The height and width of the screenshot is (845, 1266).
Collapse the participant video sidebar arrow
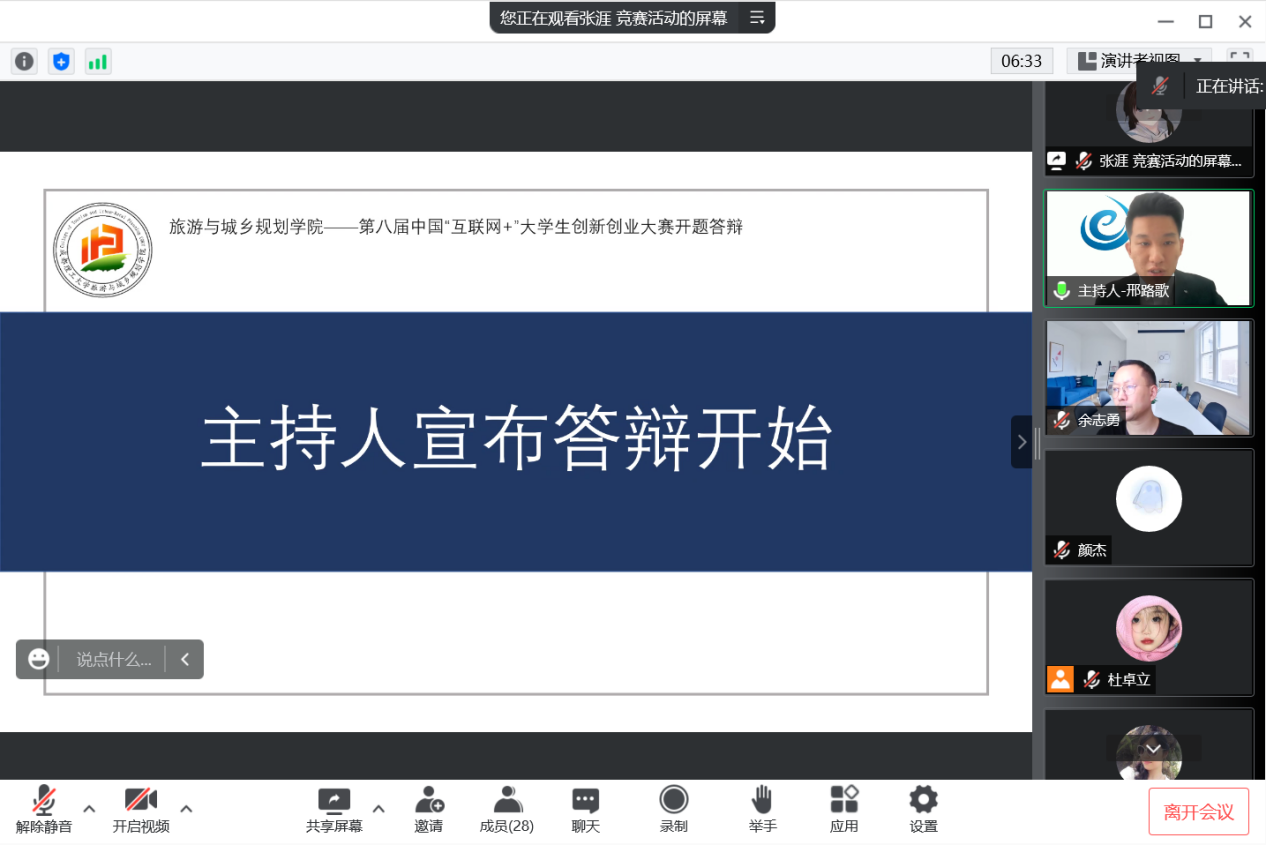coord(1021,442)
